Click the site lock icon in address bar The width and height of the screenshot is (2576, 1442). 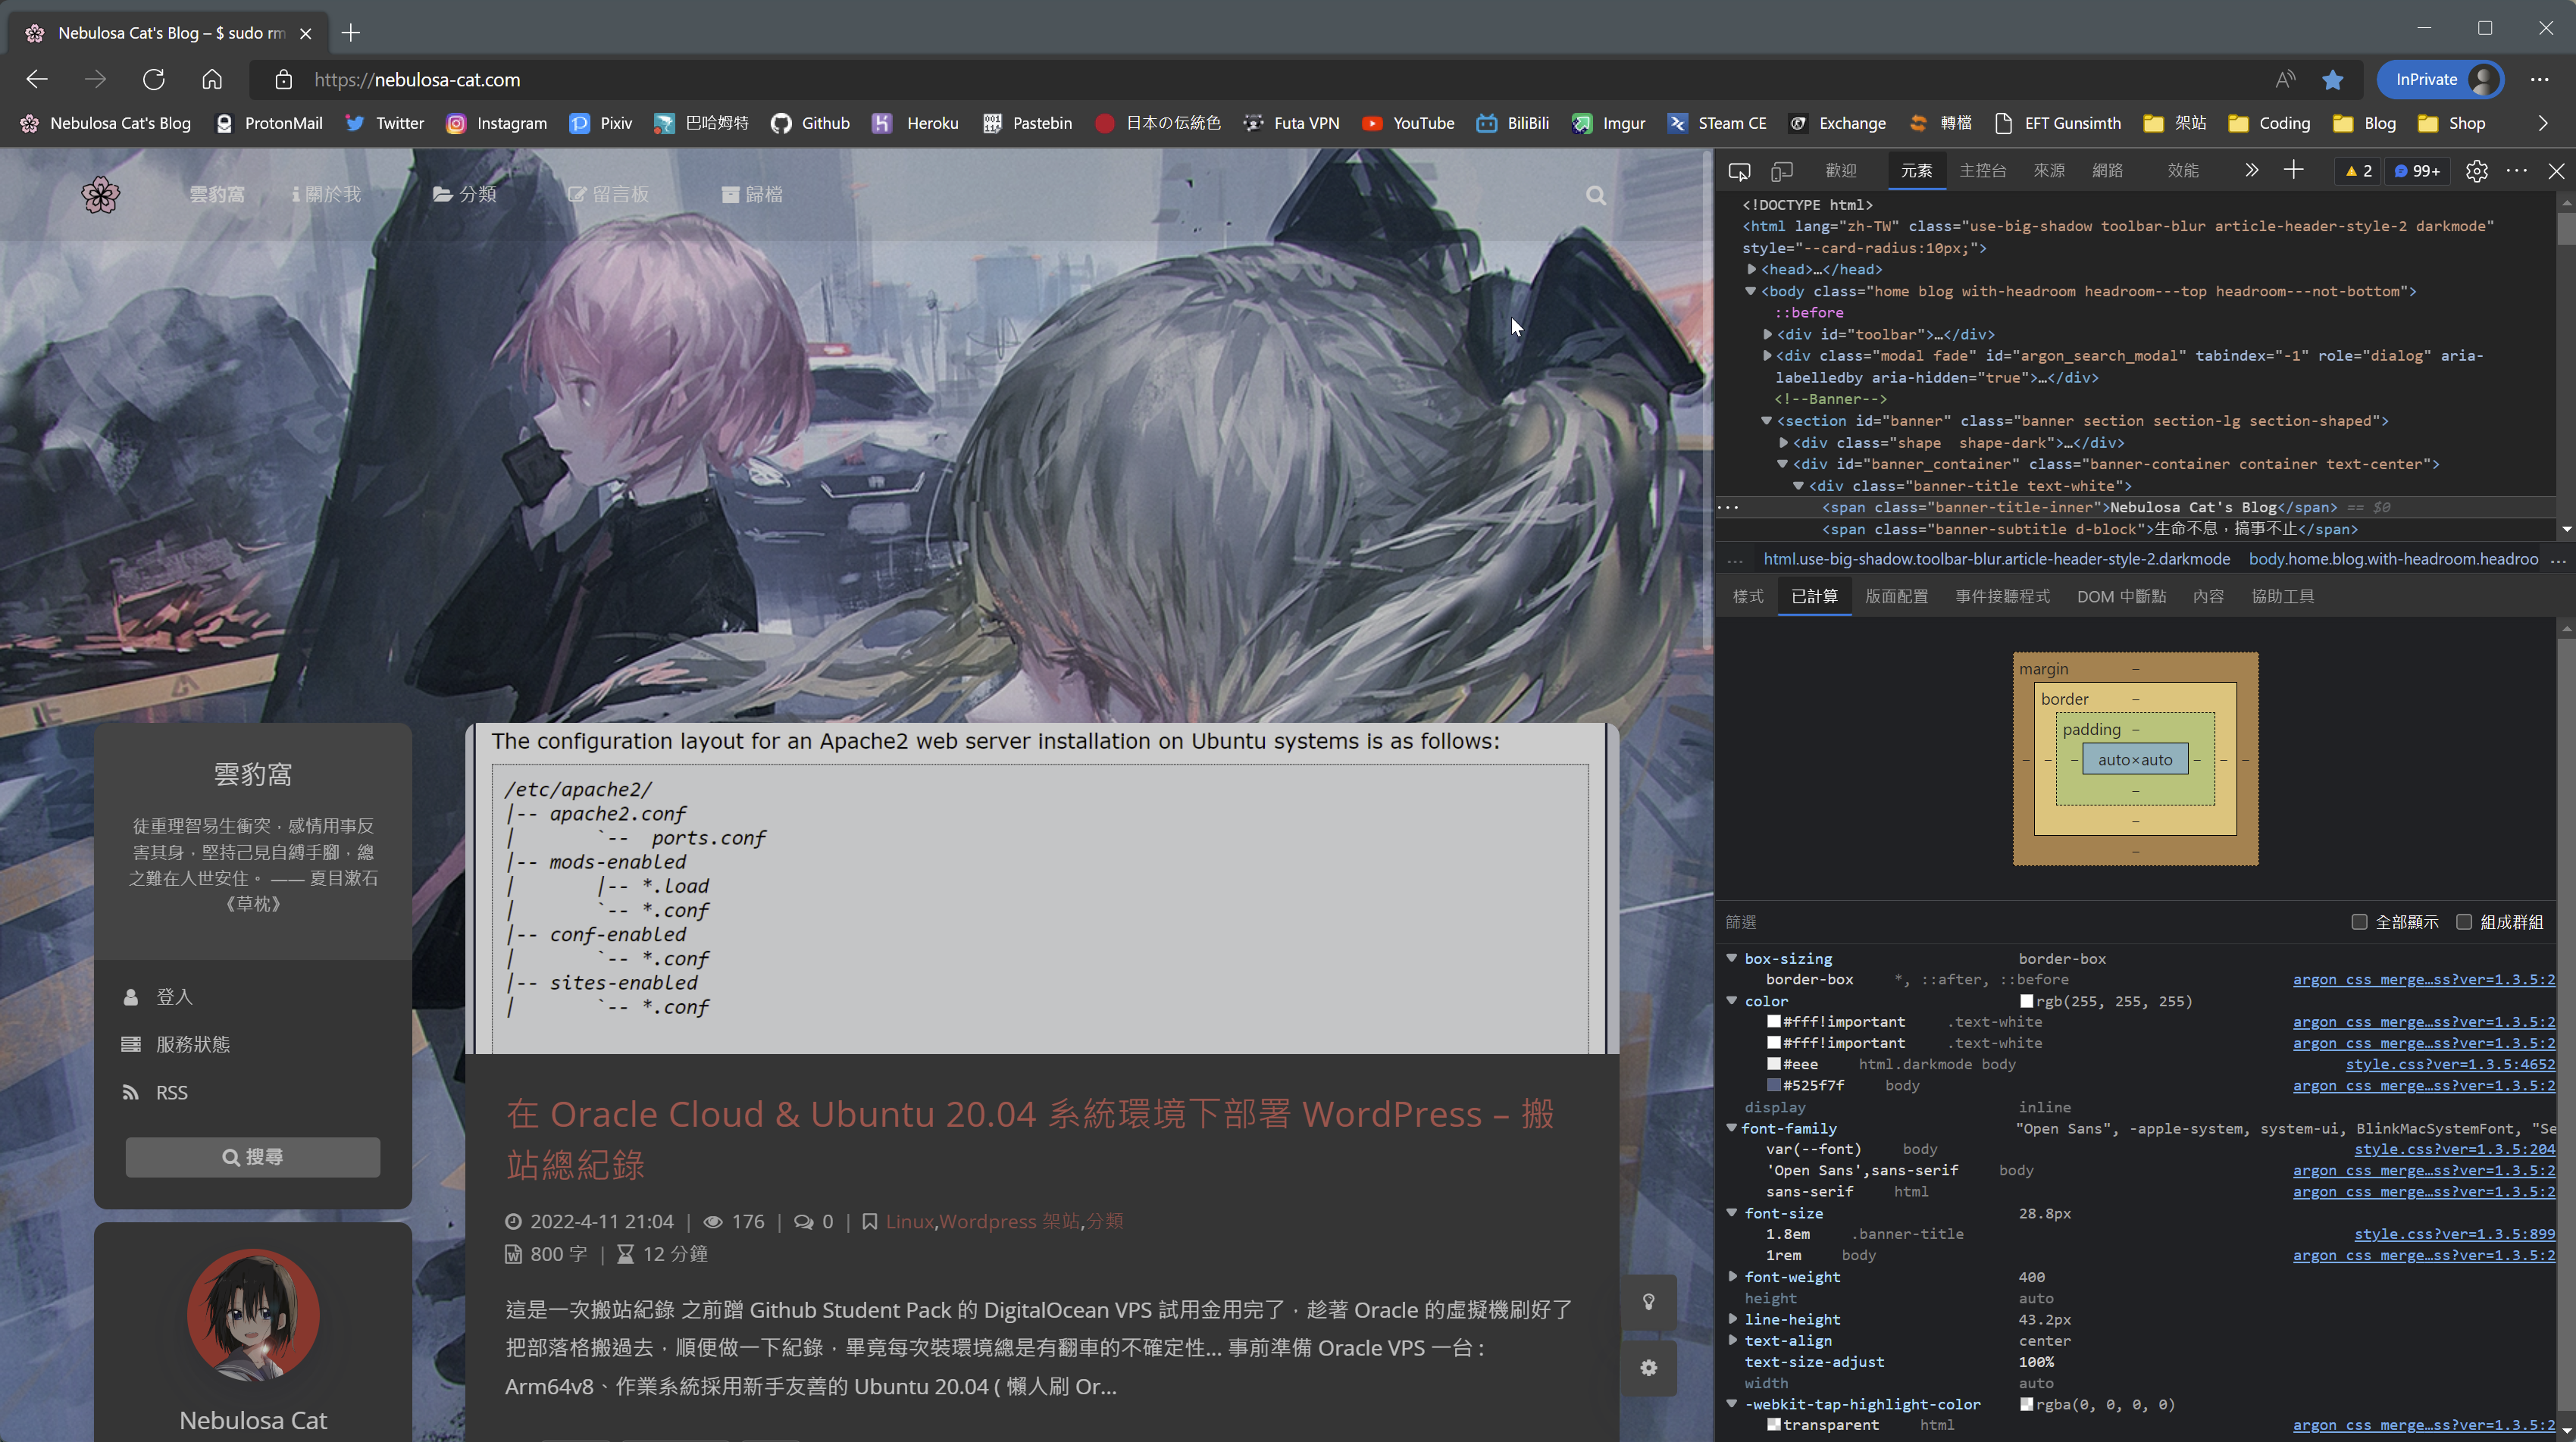click(284, 80)
